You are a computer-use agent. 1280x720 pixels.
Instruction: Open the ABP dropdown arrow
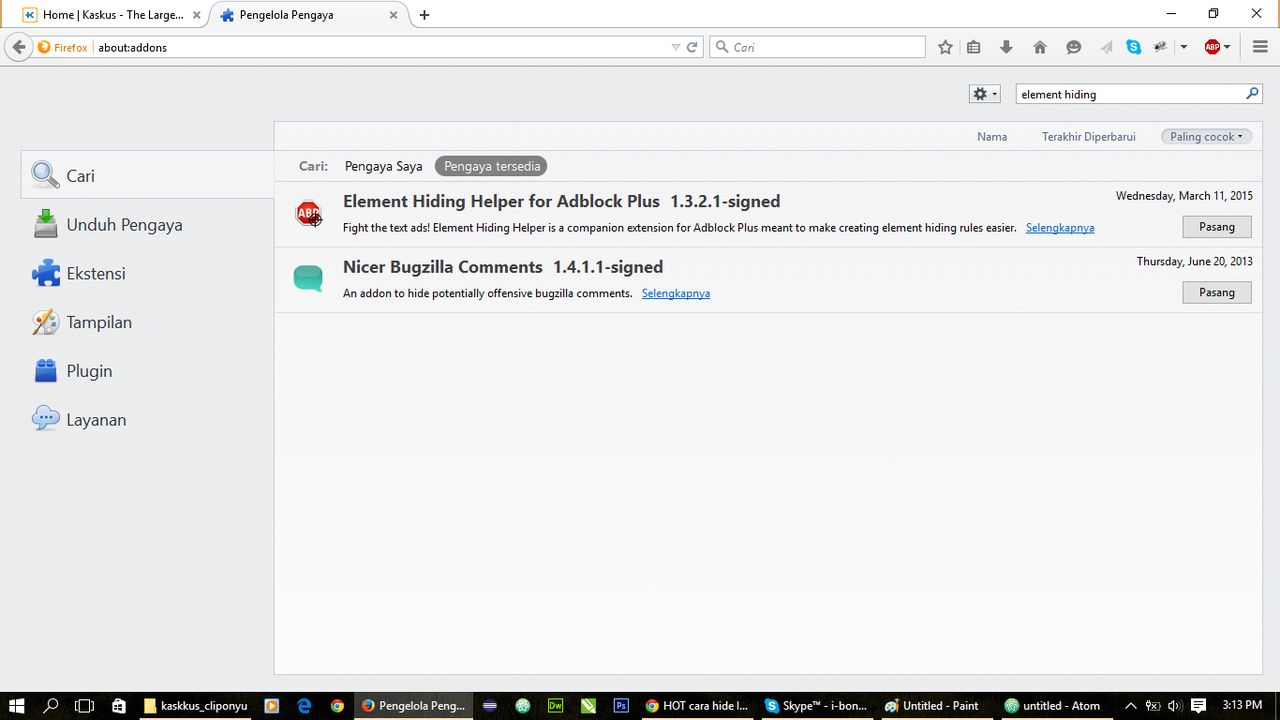click(1227, 47)
